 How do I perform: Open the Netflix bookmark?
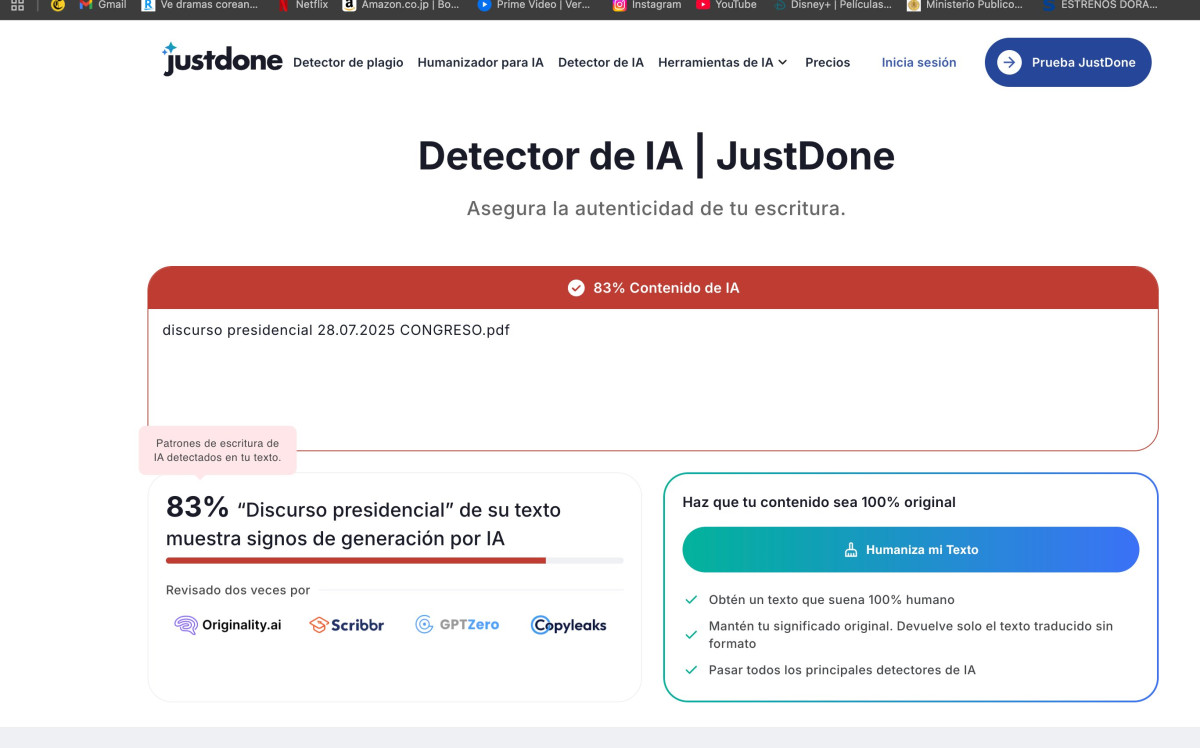click(303, 5)
